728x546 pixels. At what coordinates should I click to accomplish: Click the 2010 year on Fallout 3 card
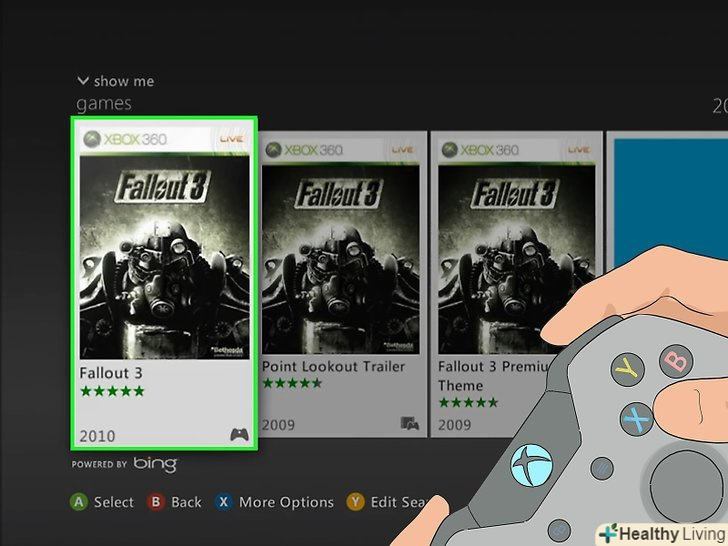click(97, 436)
